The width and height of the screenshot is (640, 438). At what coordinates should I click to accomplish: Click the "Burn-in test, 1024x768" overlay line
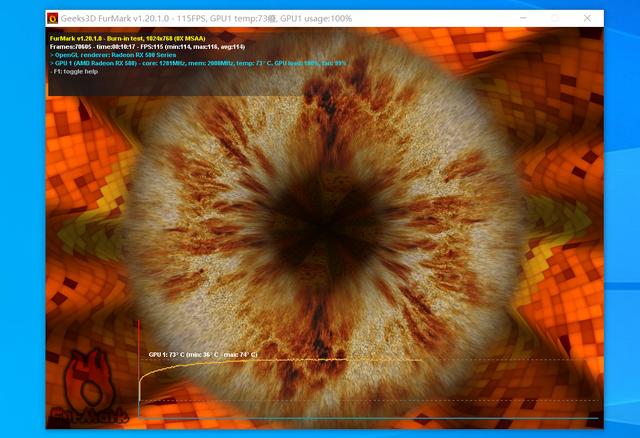click(127, 38)
